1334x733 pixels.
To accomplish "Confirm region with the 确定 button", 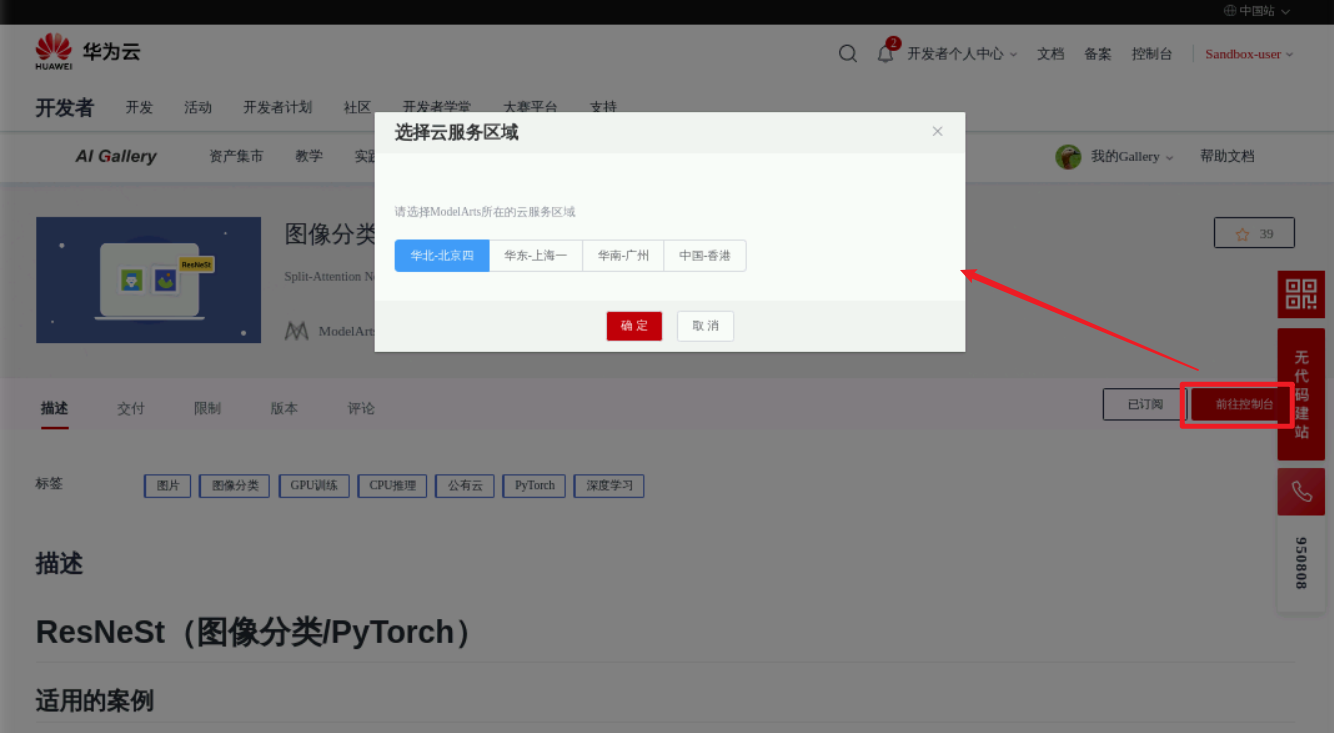I will click(634, 326).
